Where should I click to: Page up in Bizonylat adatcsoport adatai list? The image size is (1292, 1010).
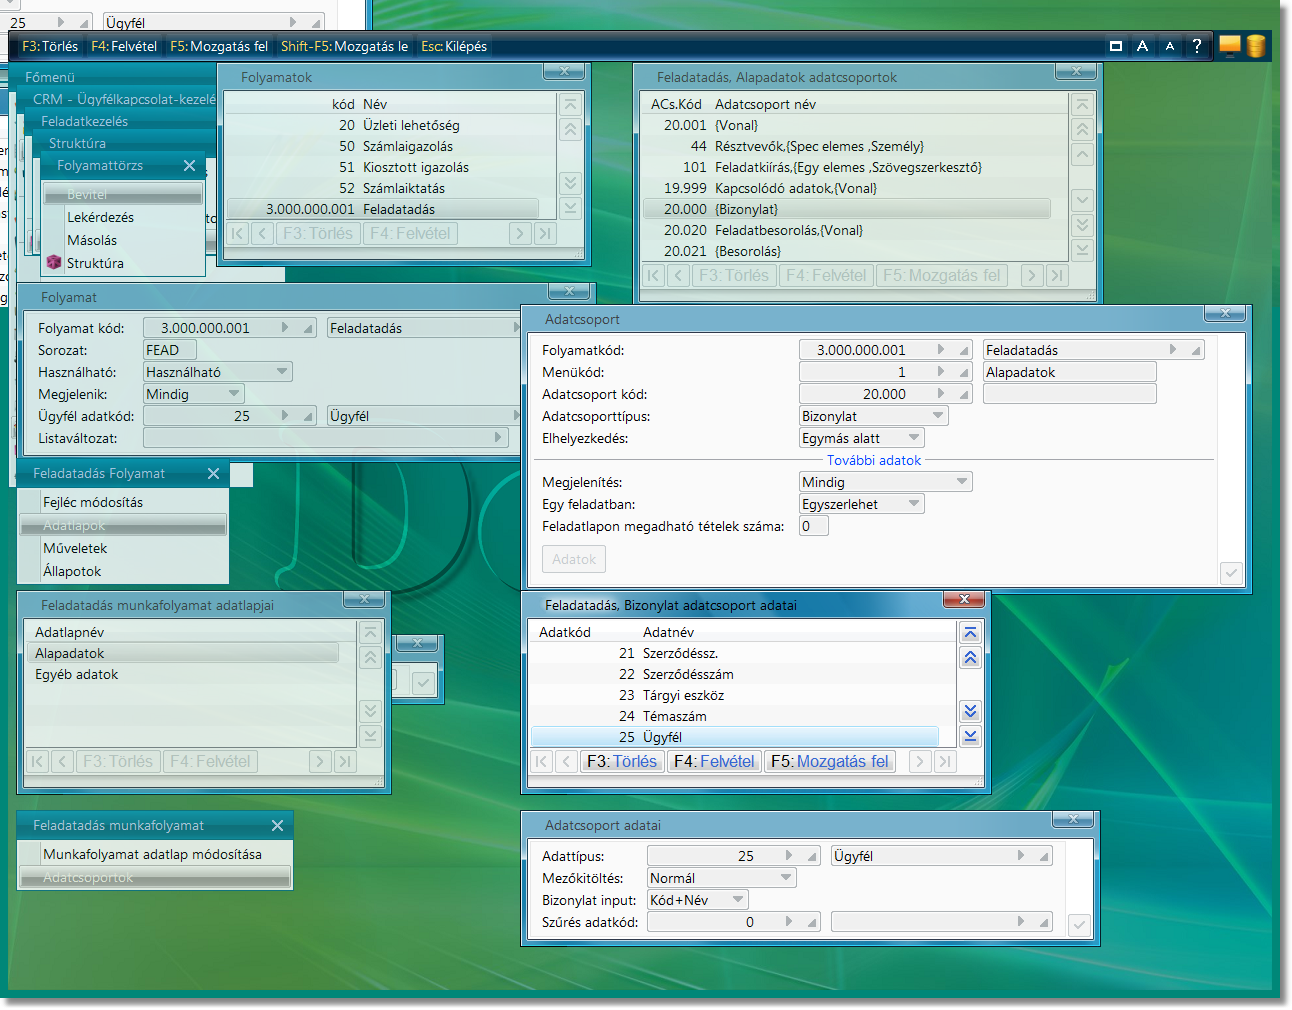coord(970,658)
